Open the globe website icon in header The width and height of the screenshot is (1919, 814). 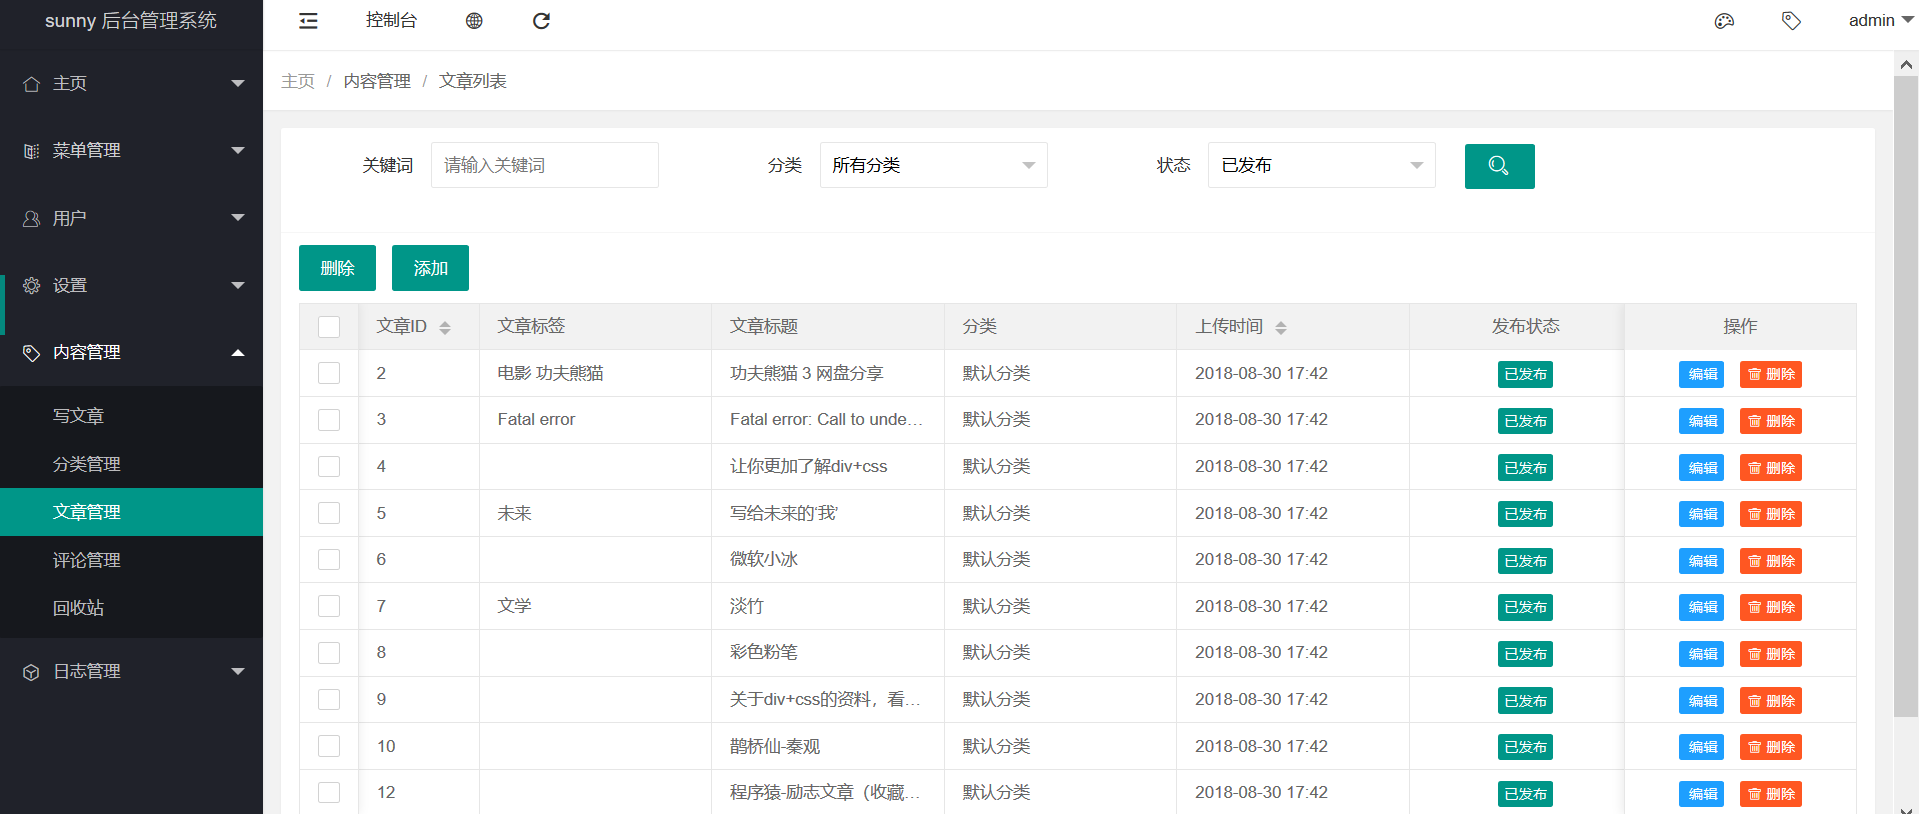point(474,21)
